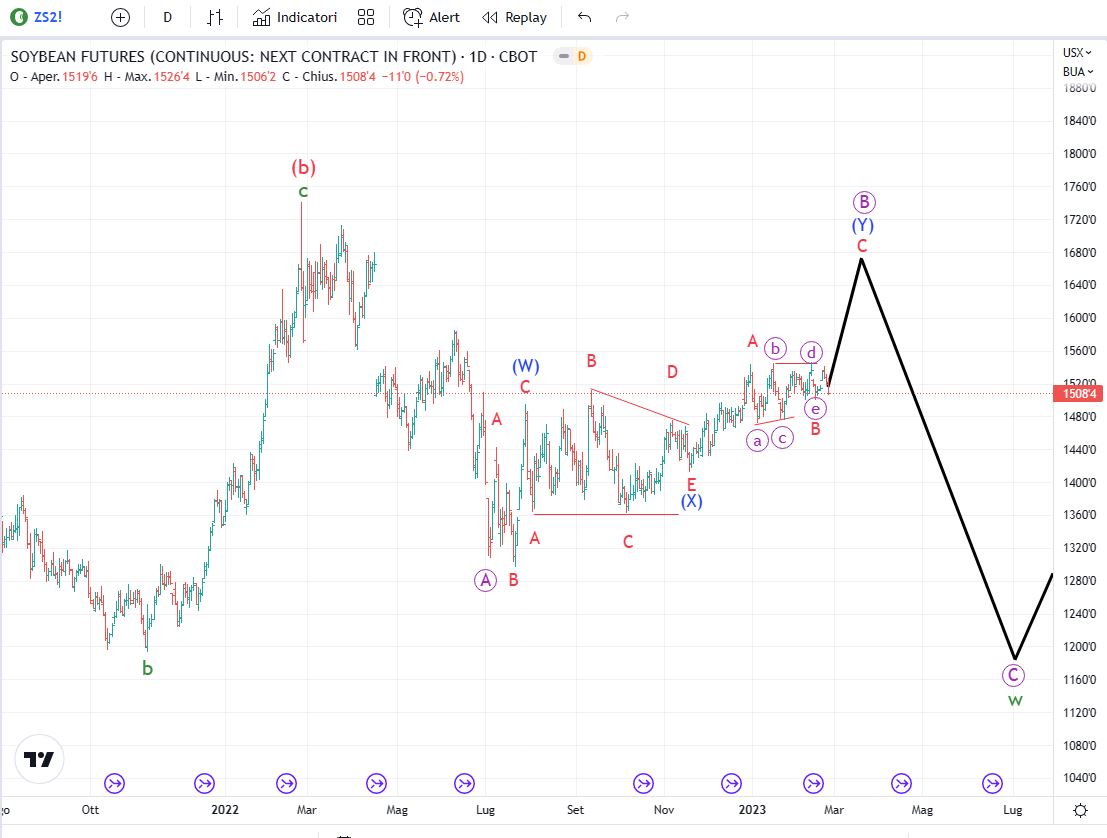Open the BUA unit dropdown
Image resolution: width=1107 pixels, height=838 pixels.
click(x=1077, y=71)
